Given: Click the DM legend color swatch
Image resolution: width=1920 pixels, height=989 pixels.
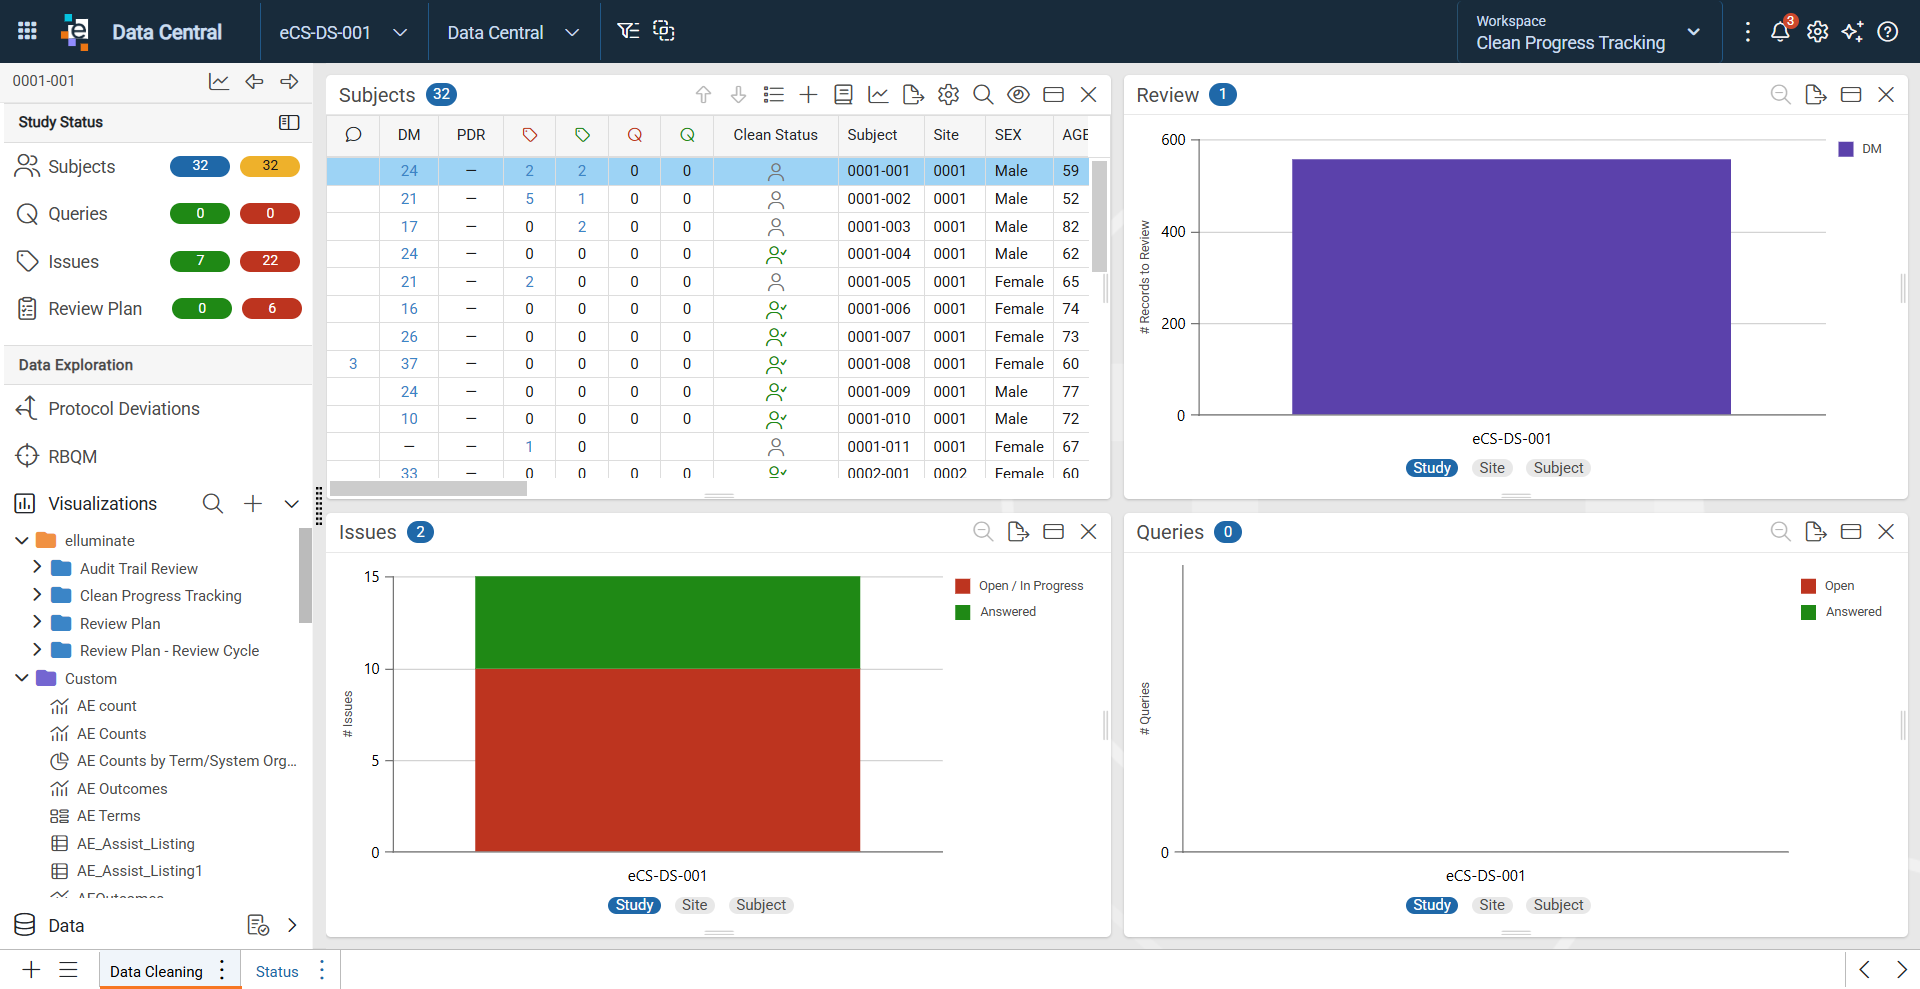Looking at the screenshot, I should coord(1846,149).
